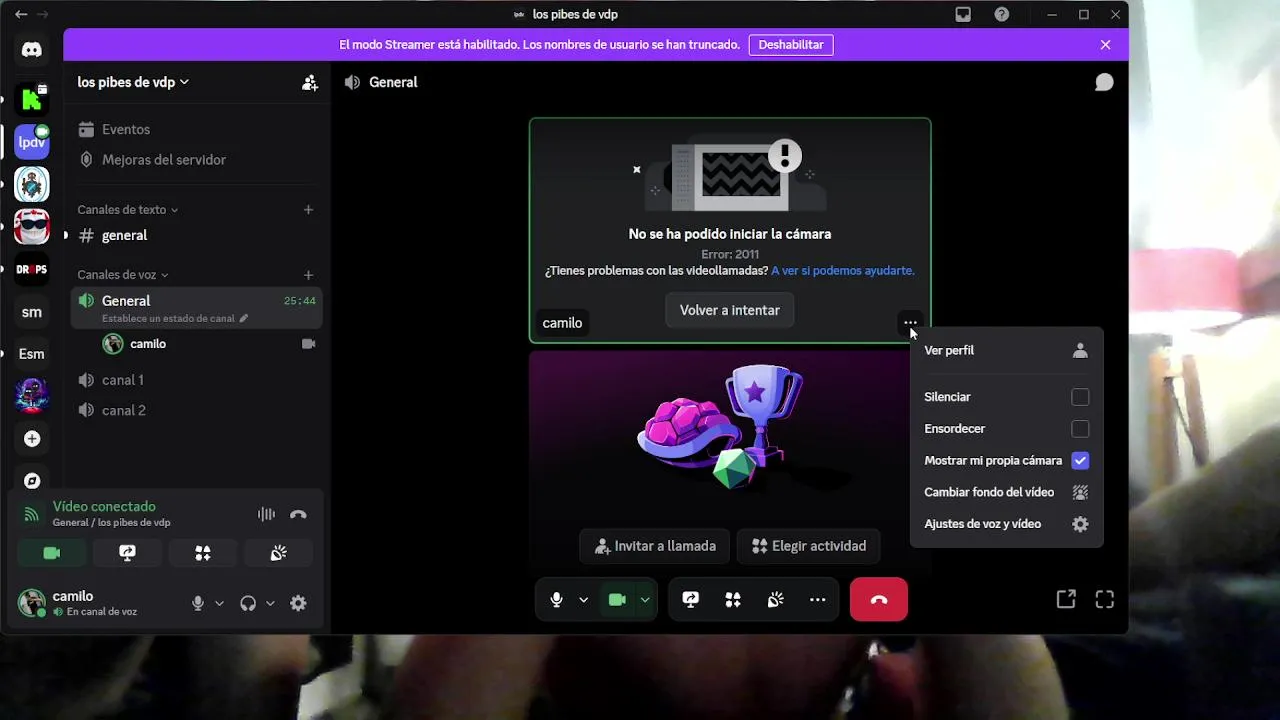Open the activities icon in call bar
1280x720 pixels.
point(733,599)
